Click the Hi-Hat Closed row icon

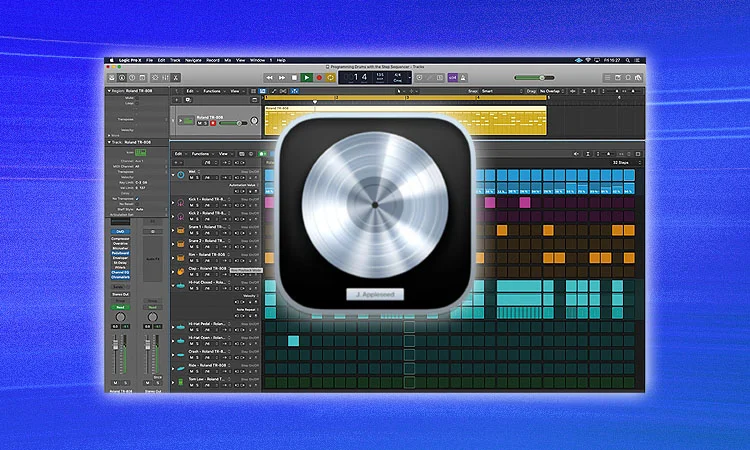pyautogui.click(x=180, y=283)
